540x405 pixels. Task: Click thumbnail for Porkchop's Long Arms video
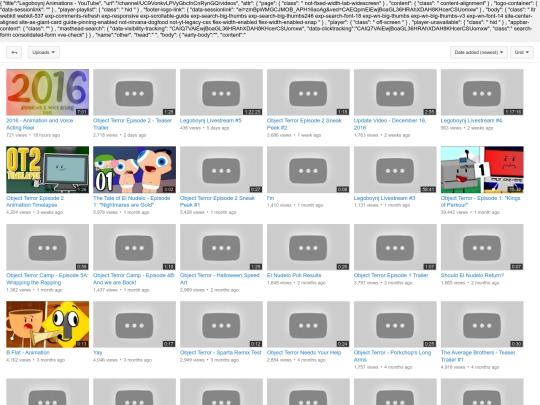click(x=395, y=324)
